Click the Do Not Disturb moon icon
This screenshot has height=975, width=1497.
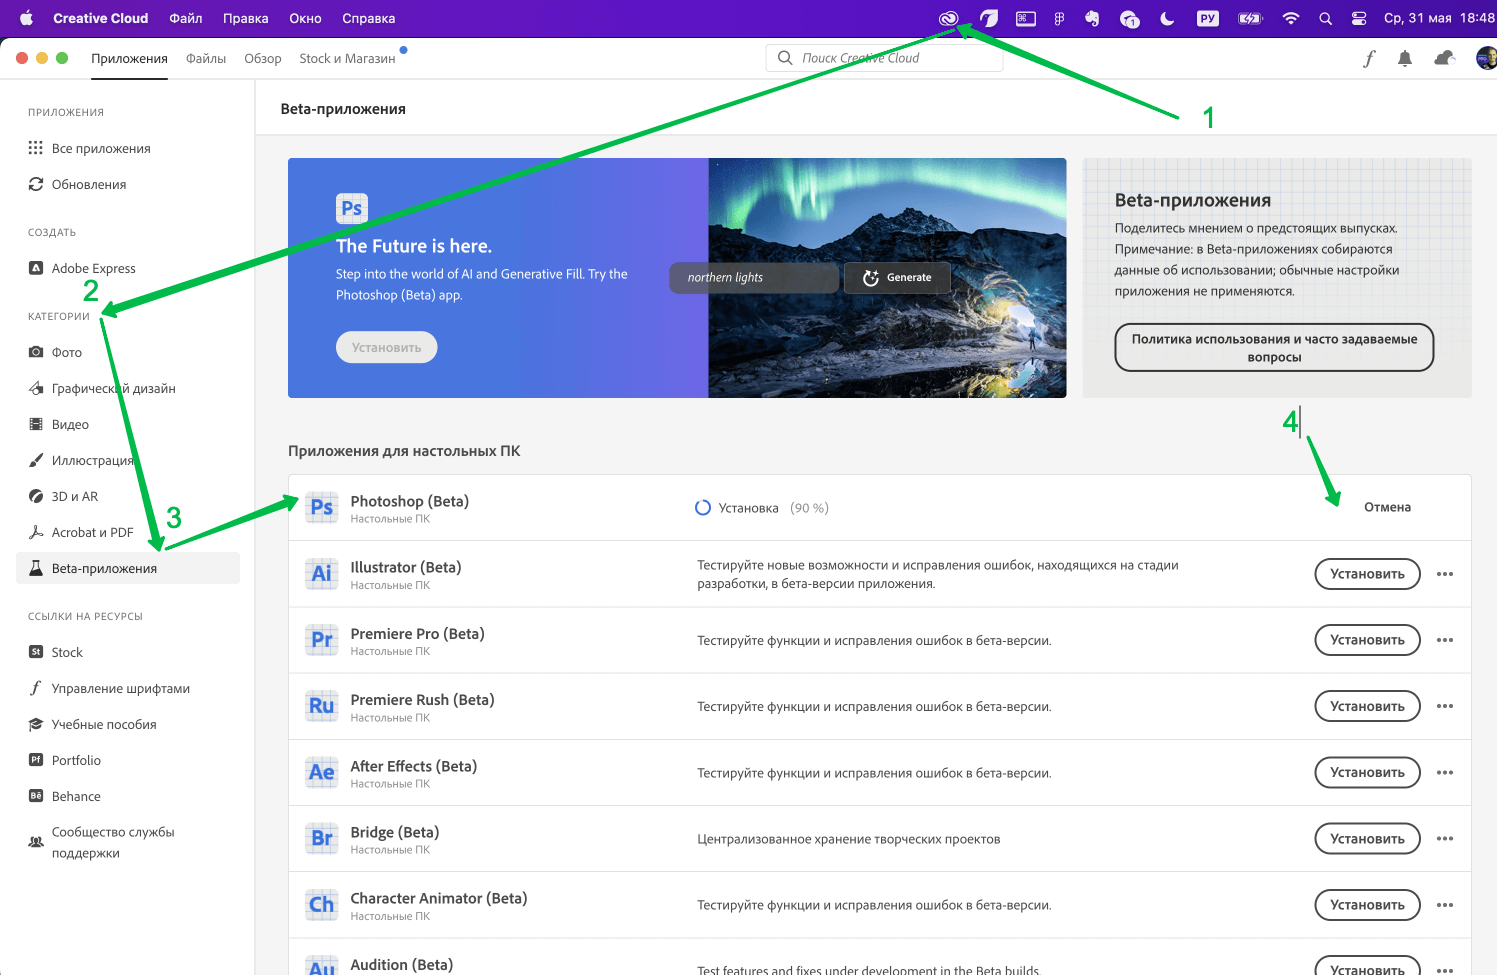coord(1167,18)
